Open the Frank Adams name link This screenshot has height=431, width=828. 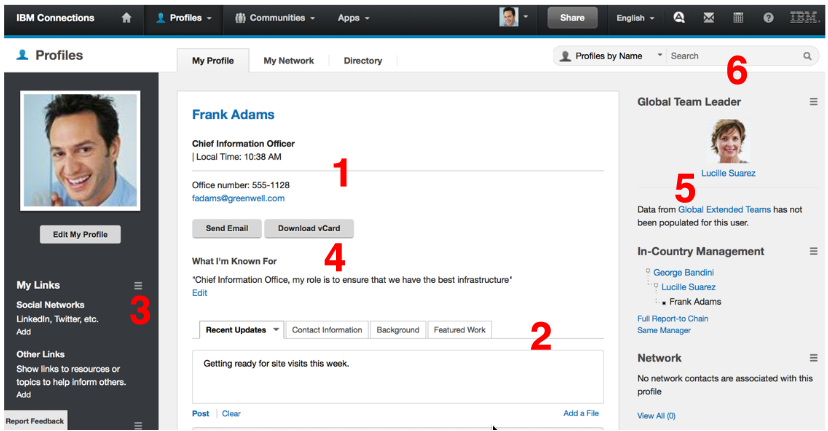(x=233, y=115)
